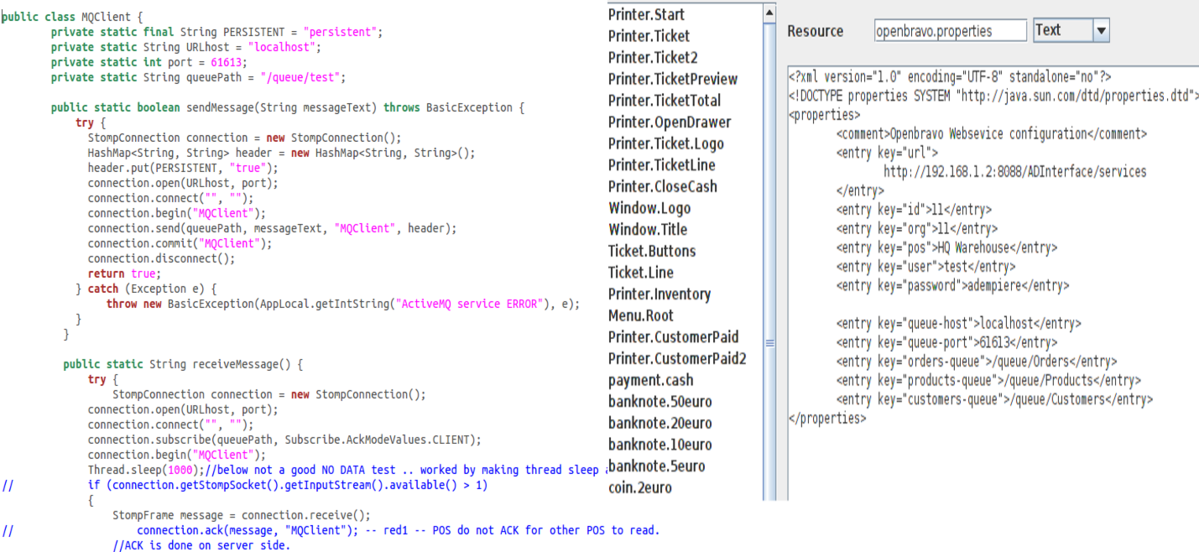Pick the payment.cash resource
Viewport: 1199px width, 552px height.
tap(650, 380)
